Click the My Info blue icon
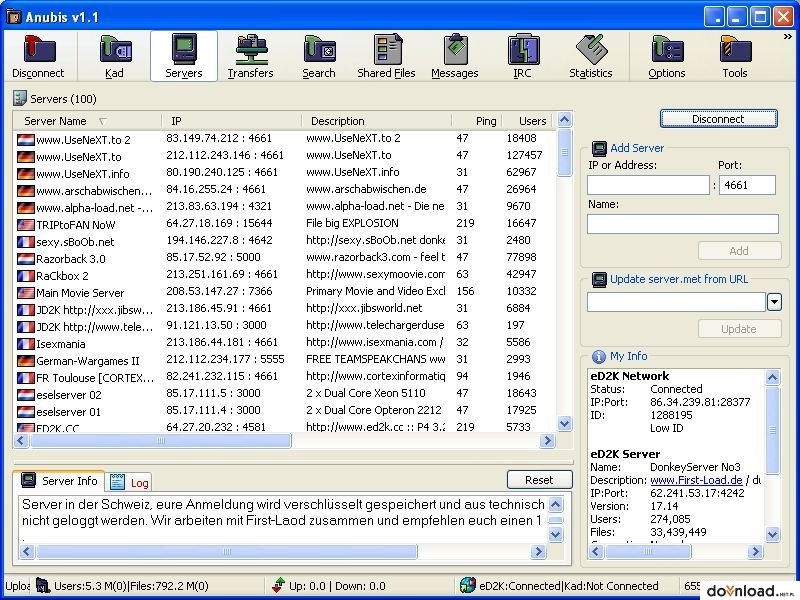The height and width of the screenshot is (600, 800). click(x=598, y=357)
